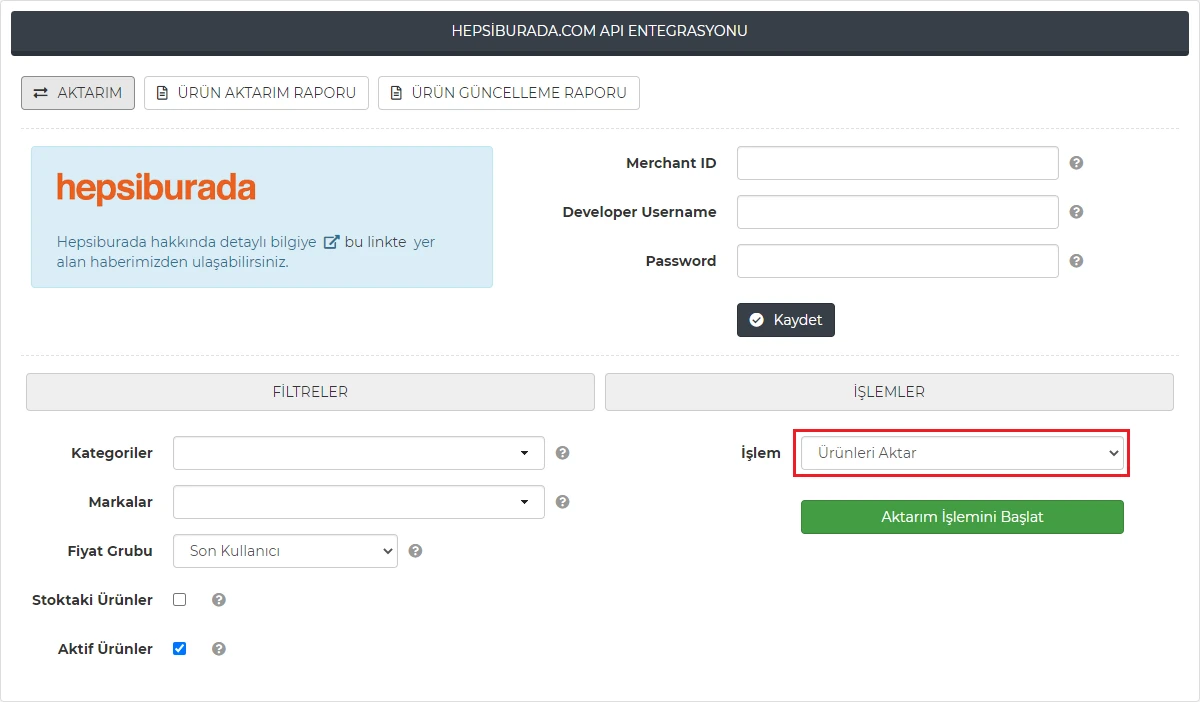Open the help icon next to Password field
This screenshot has width=1200, height=702.
pyautogui.click(x=1076, y=260)
